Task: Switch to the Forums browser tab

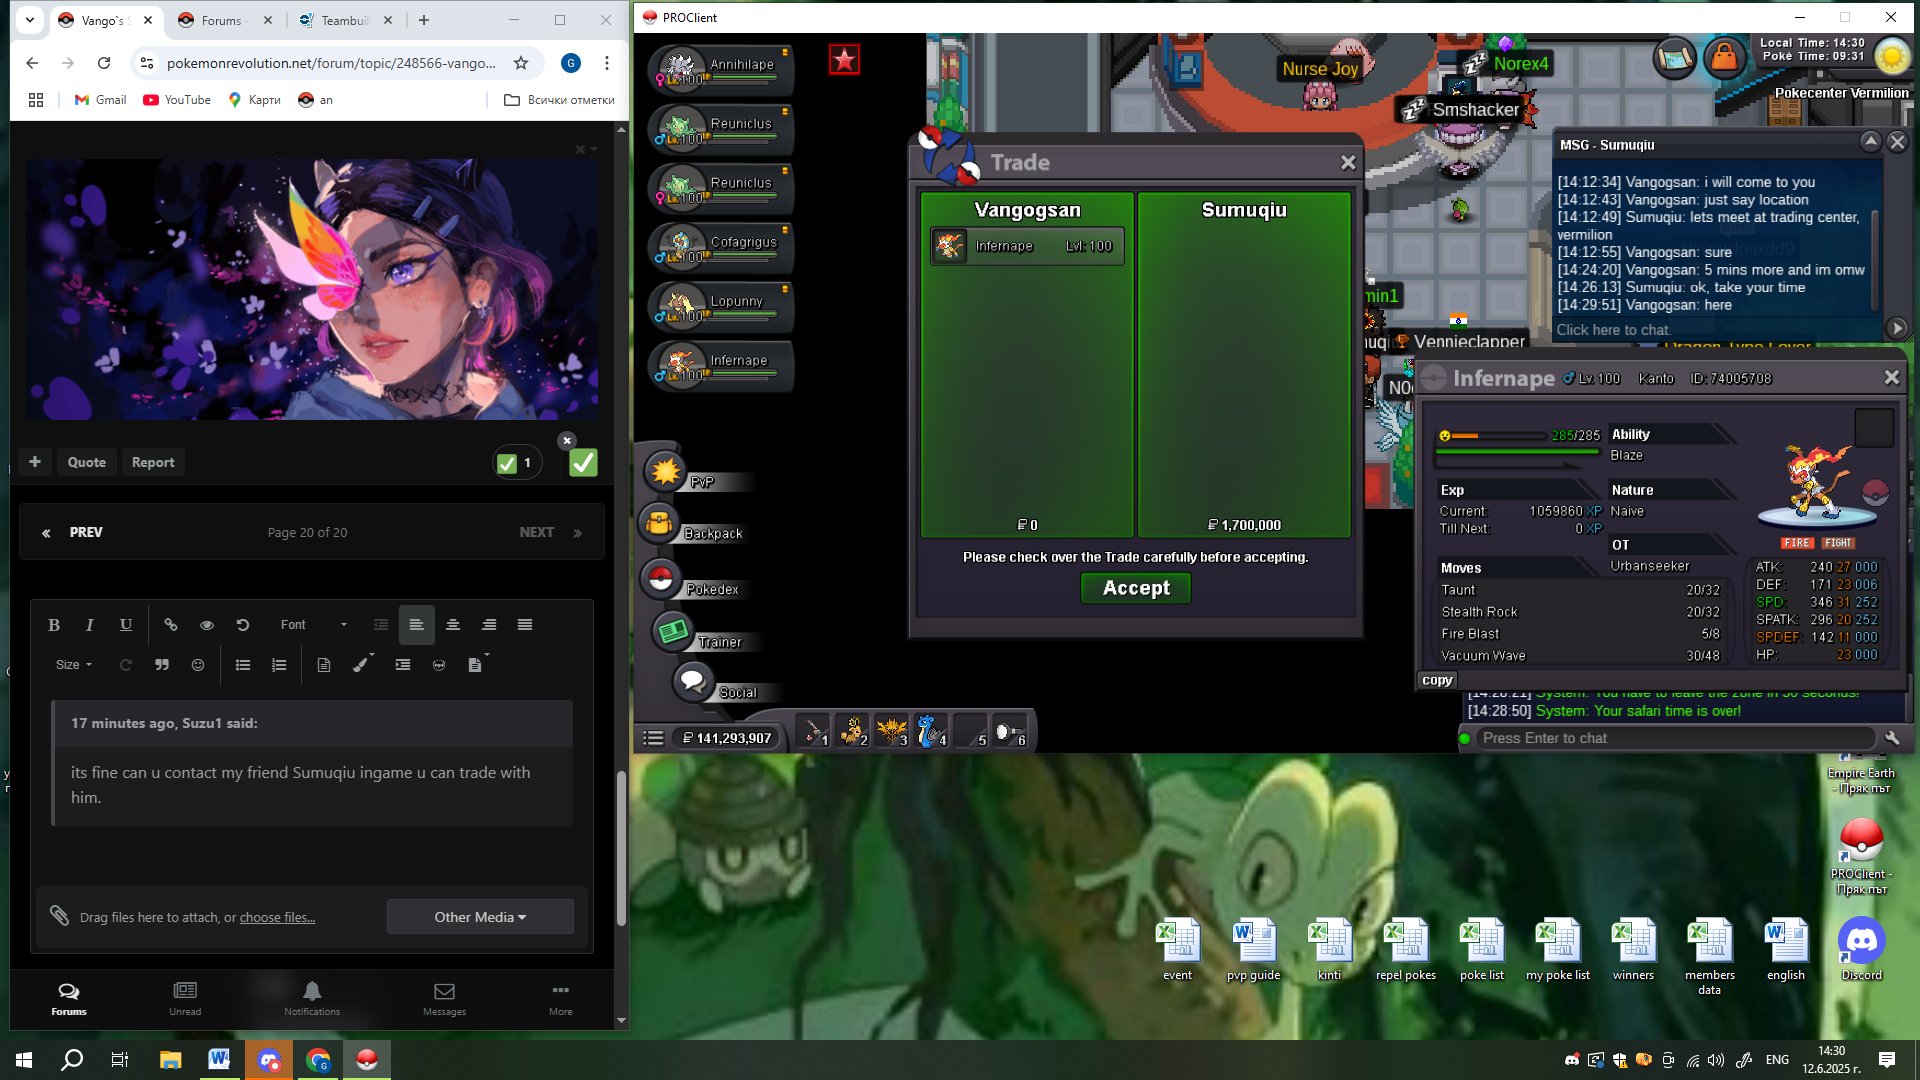Action: pos(222,20)
